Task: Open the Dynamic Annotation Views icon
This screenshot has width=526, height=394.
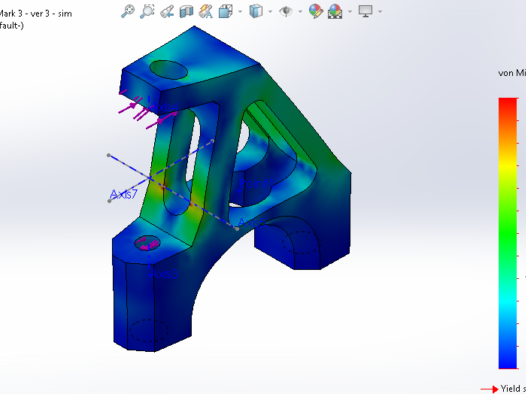Action: 205,11
